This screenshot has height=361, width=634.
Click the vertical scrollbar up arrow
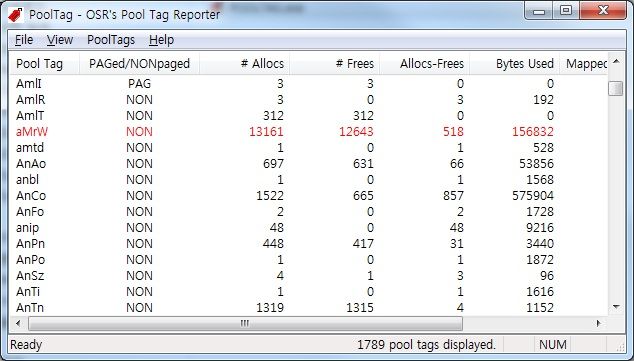616,61
